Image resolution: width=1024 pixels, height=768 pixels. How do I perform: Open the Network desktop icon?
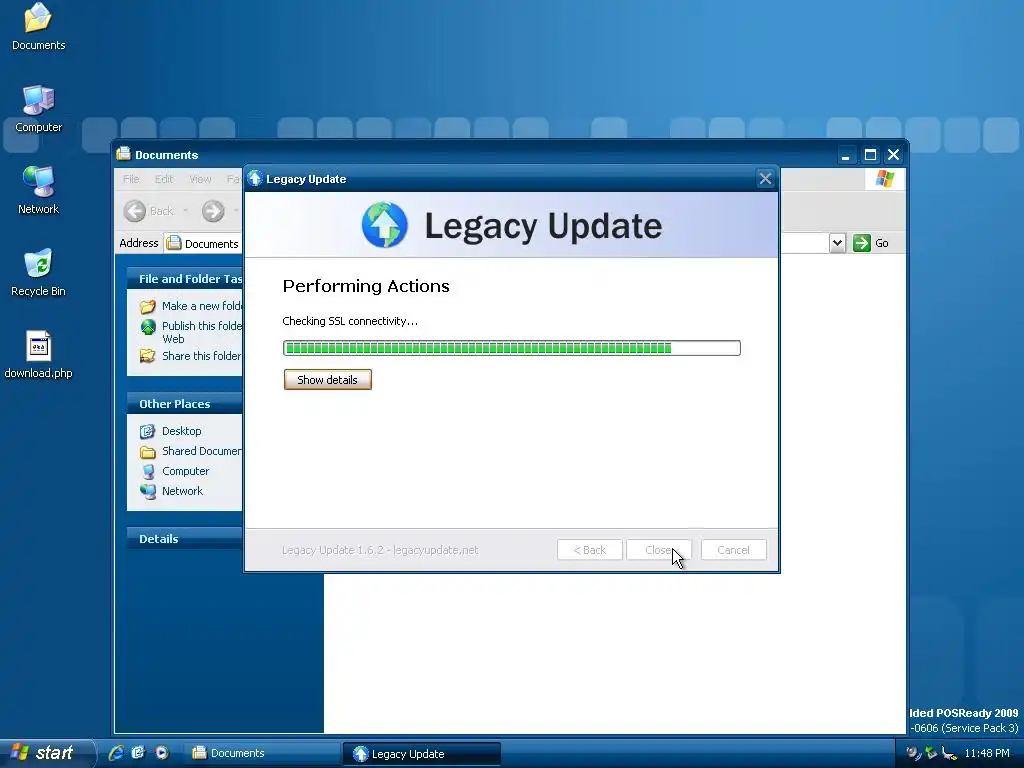[x=38, y=191]
